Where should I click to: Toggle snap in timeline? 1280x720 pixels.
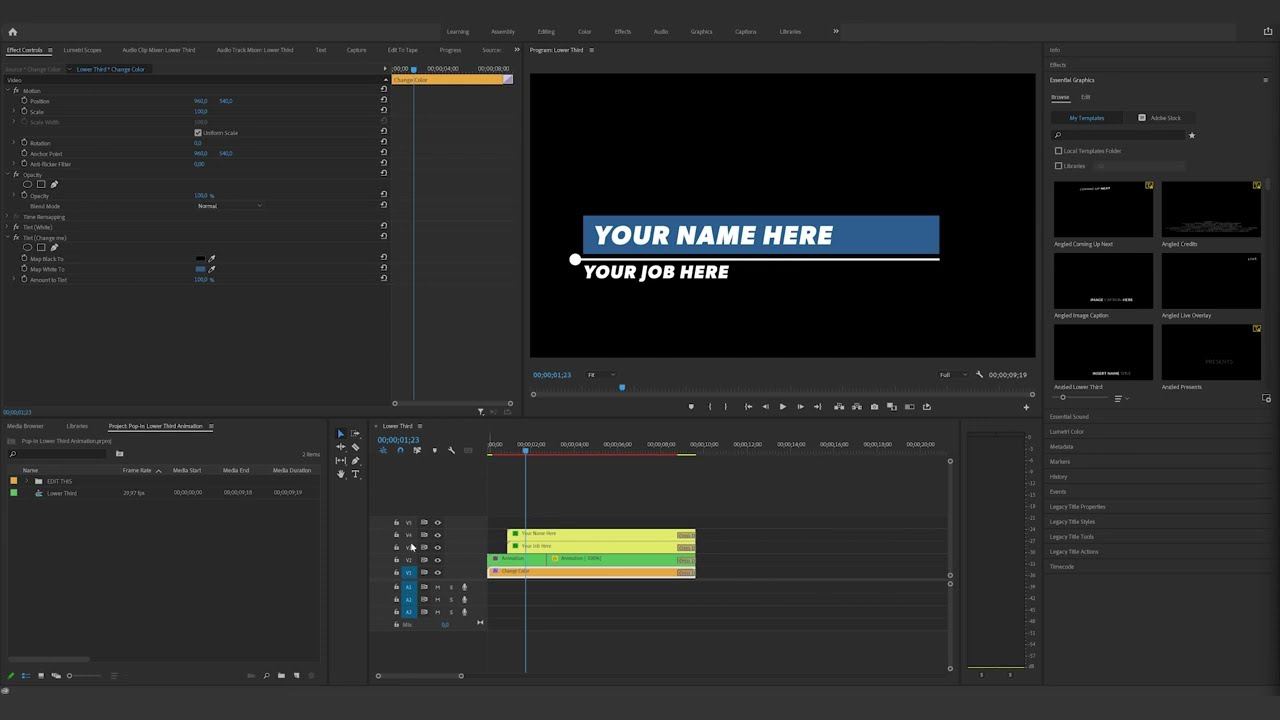400,451
